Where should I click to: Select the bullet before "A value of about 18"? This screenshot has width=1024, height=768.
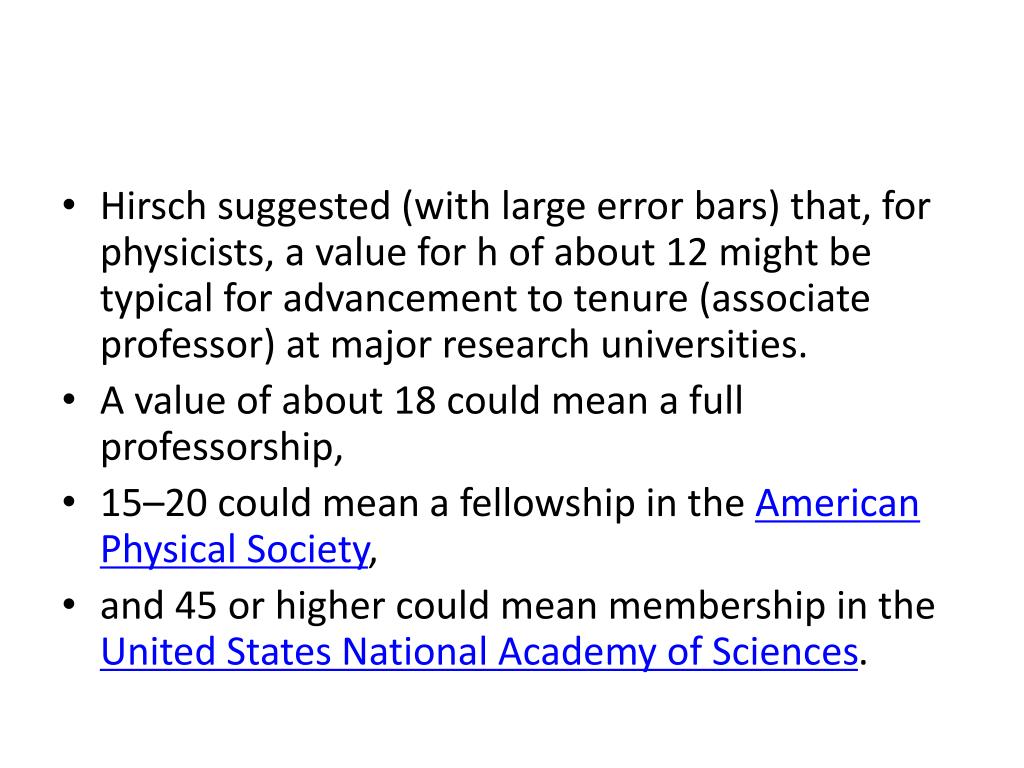(x=69, y=400)
